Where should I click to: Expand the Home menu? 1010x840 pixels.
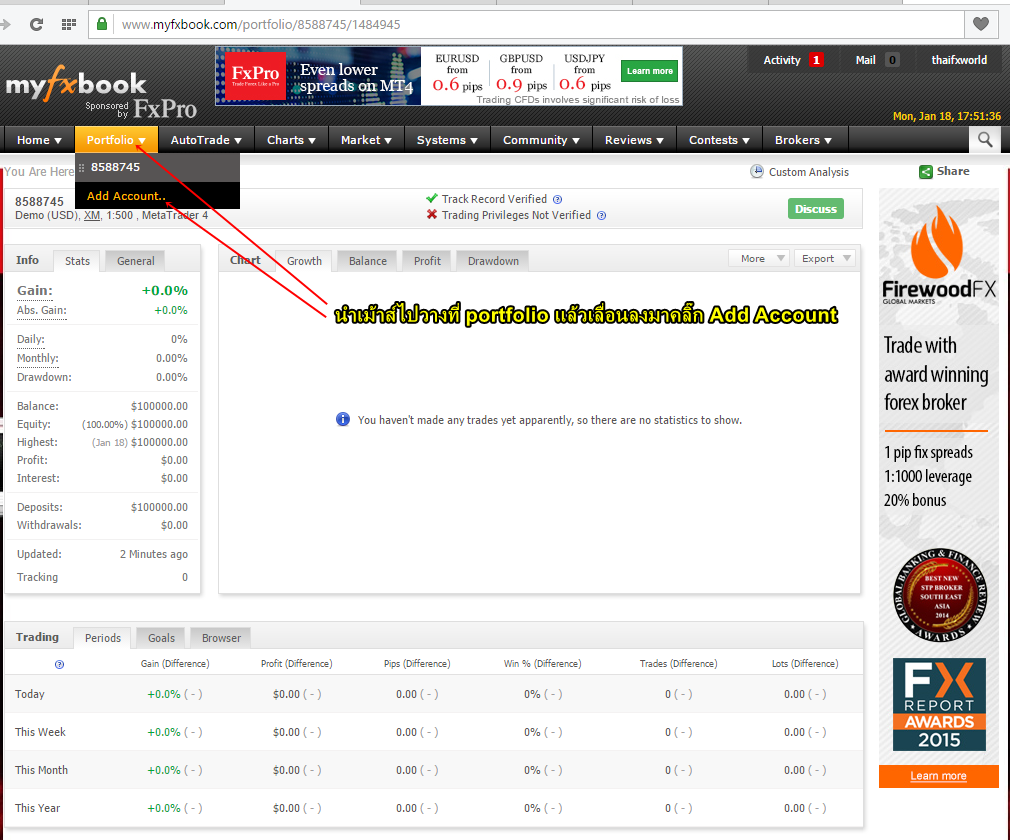[x=39, y=140]
